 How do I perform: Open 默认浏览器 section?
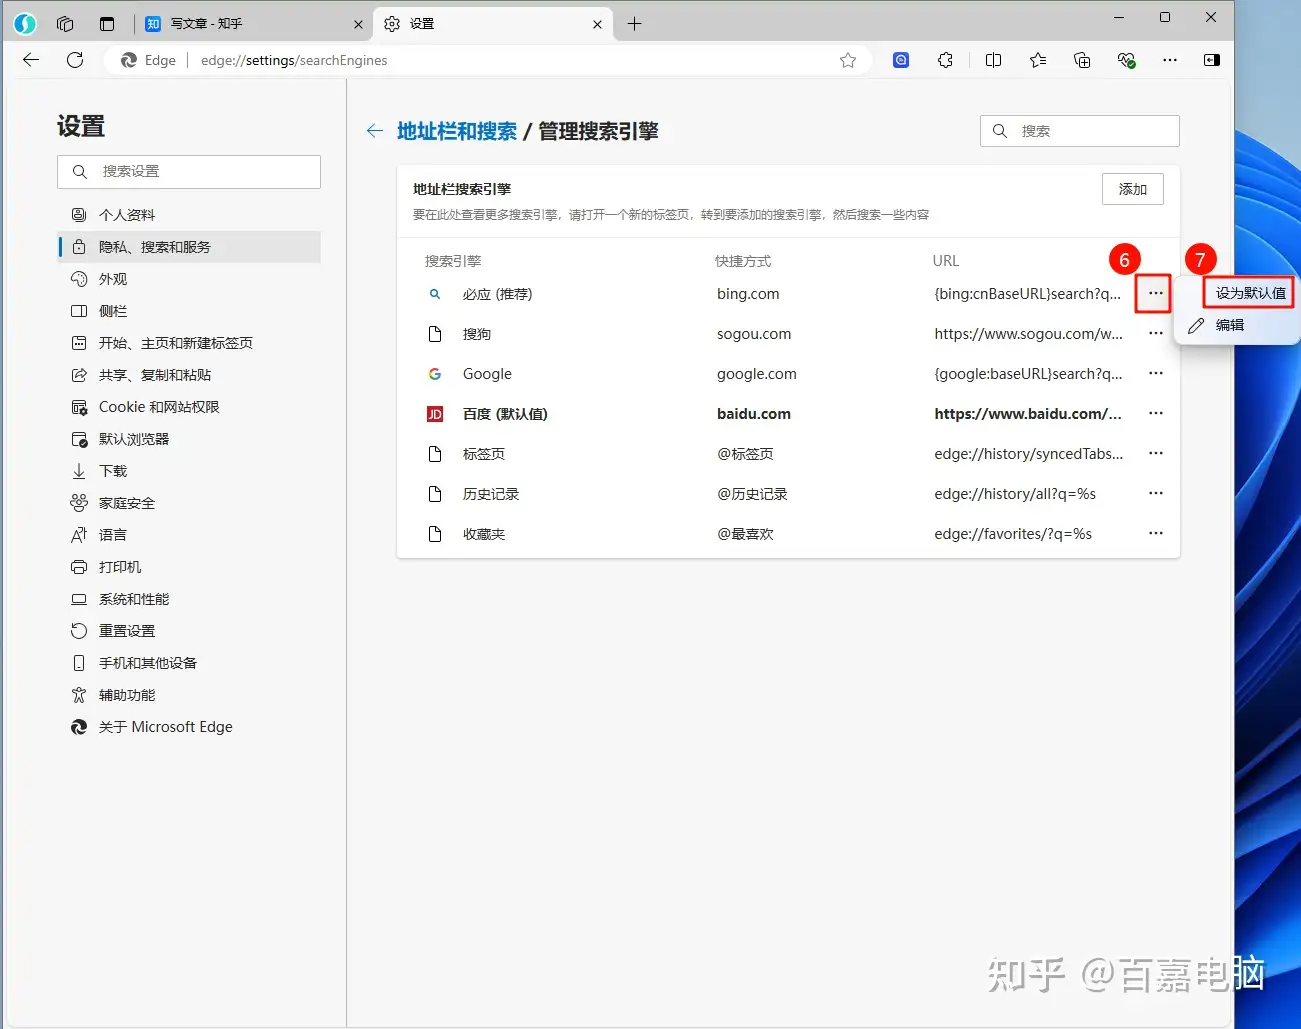click(x=189, y=439)
